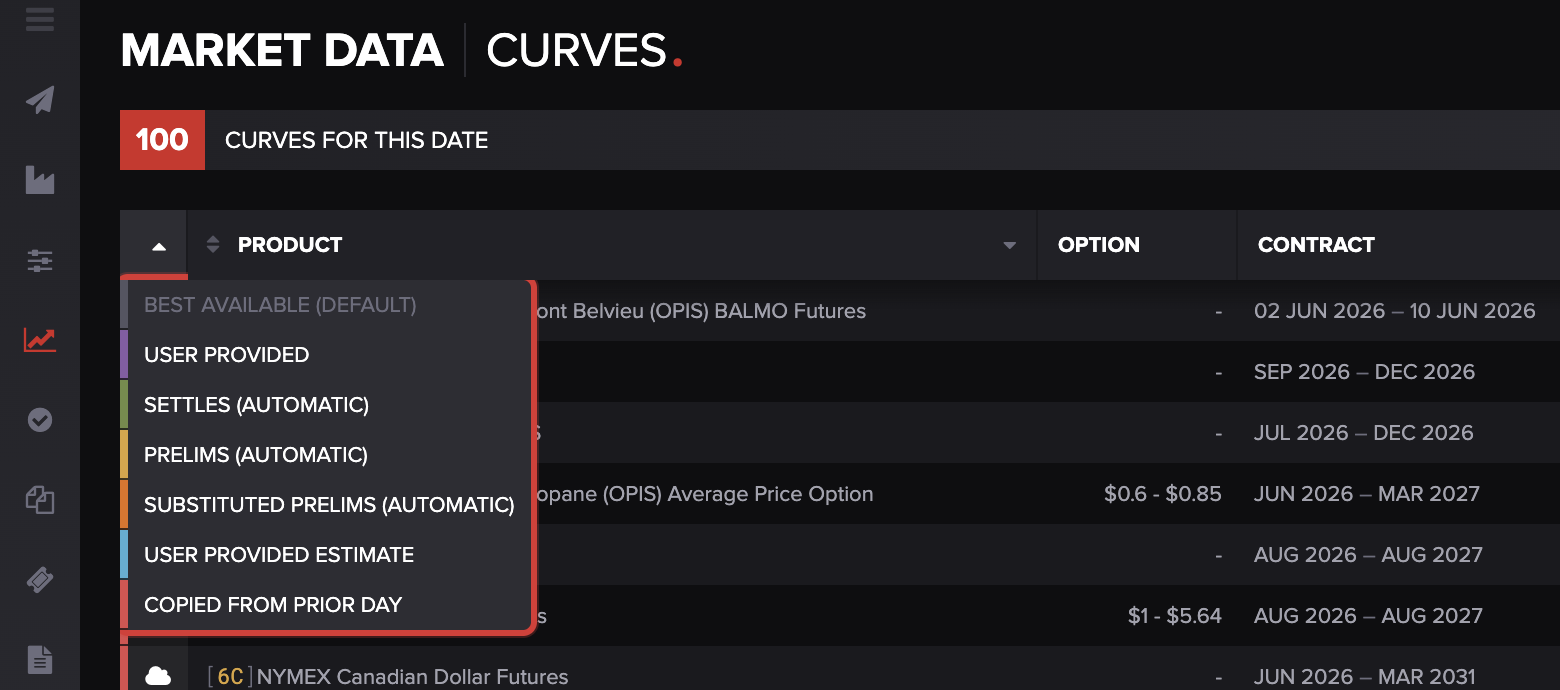Click the cloud icon beside Canadian Dollar Futures
This screenshot has height=690, width=1560.
tap(158, 676)
